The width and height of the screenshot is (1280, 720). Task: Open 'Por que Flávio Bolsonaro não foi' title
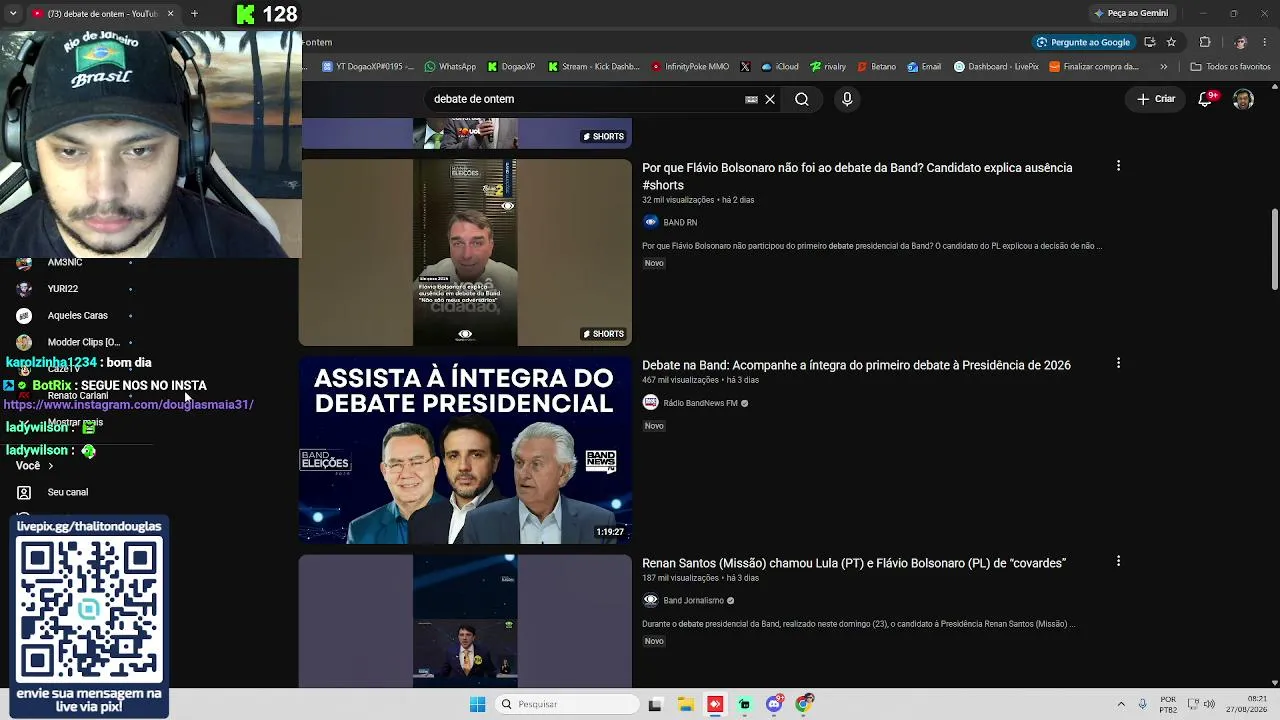coord(857,176)
